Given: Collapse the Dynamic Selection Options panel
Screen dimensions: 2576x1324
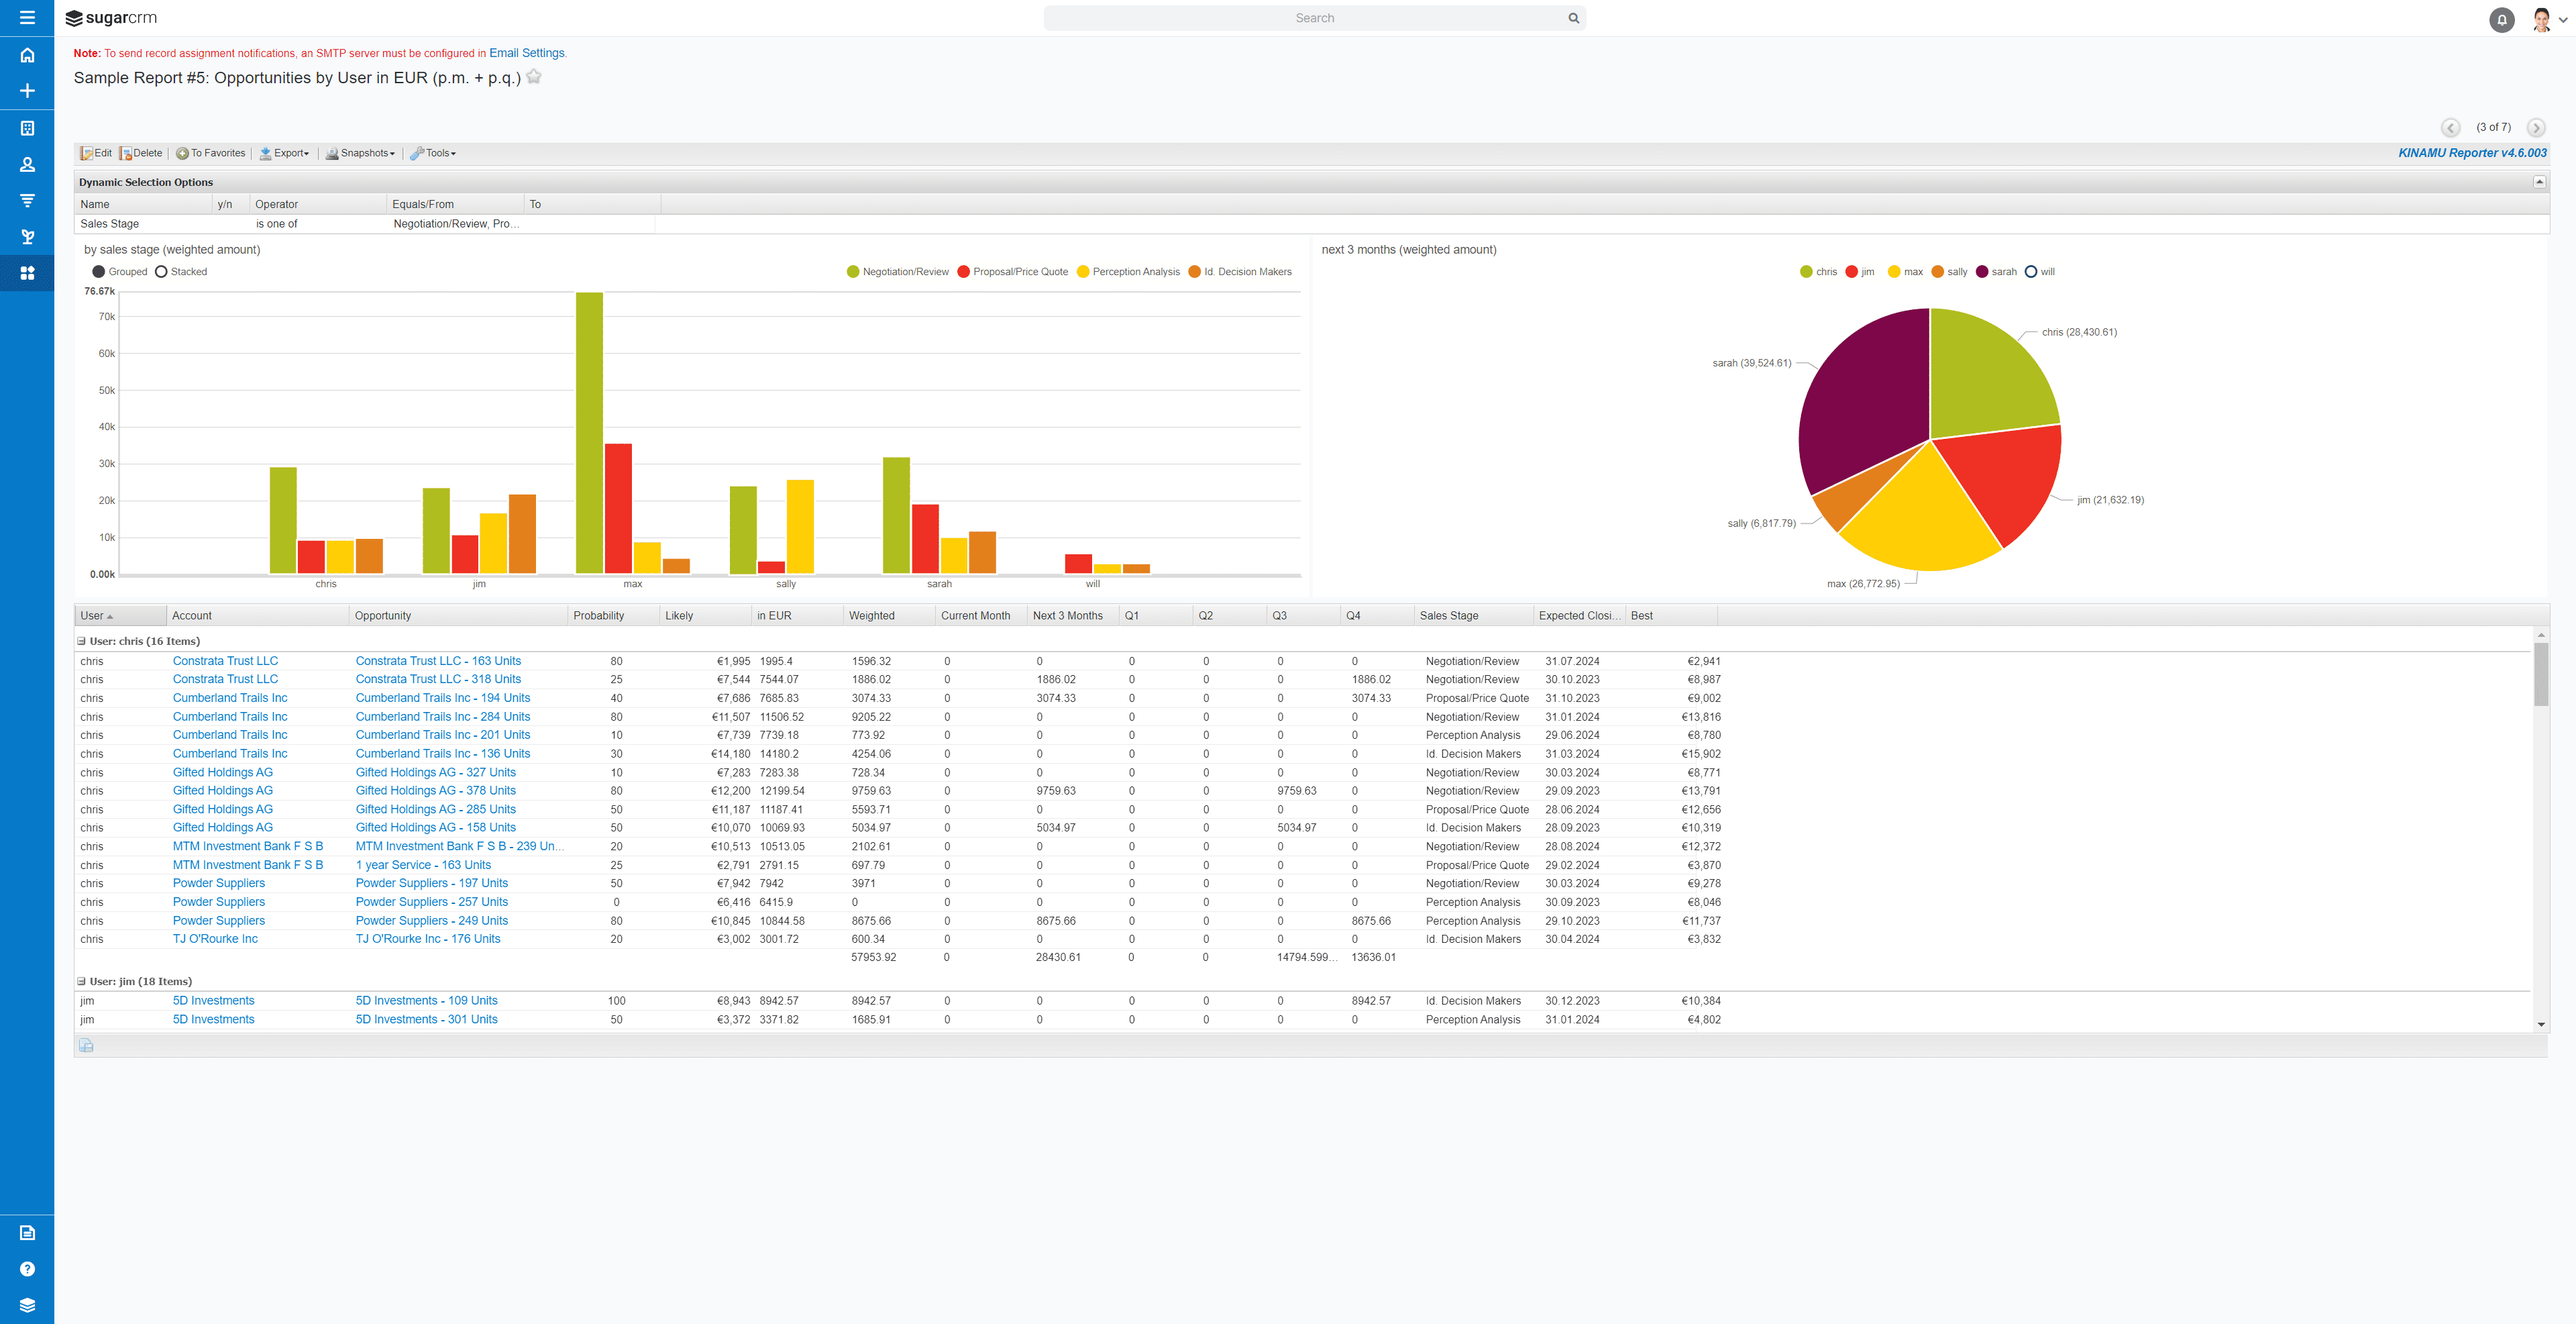Looking at the screenshot, I should pyautogui.click(x=2538, y=182).
